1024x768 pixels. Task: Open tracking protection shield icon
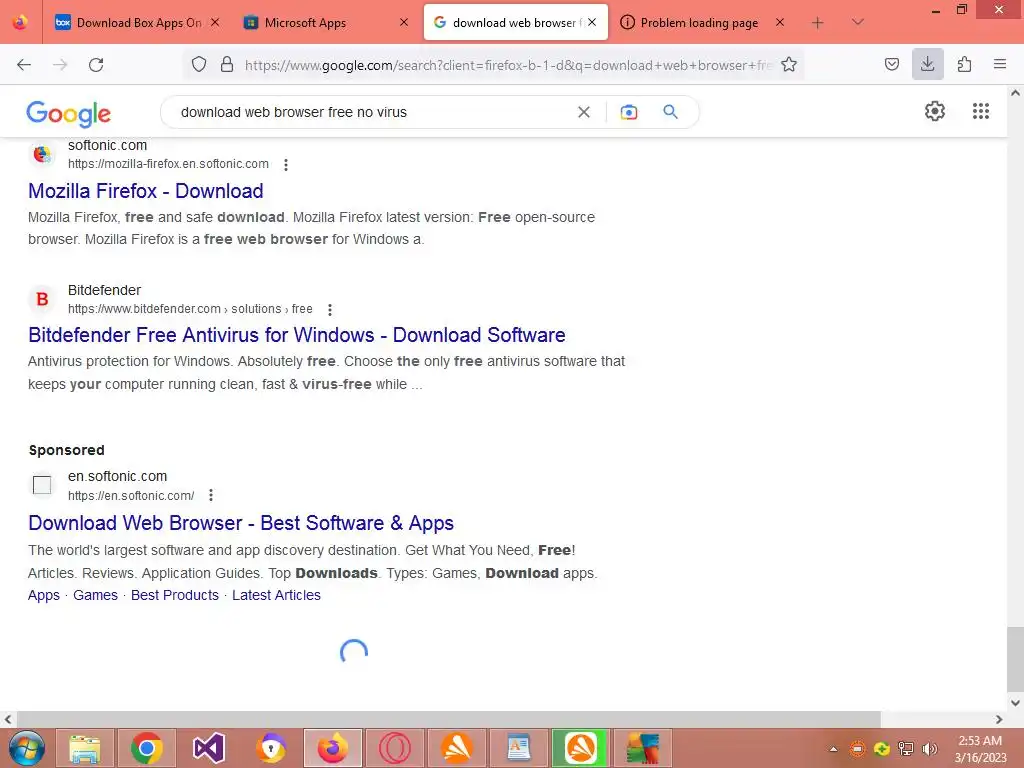click(x=199, y=65)
